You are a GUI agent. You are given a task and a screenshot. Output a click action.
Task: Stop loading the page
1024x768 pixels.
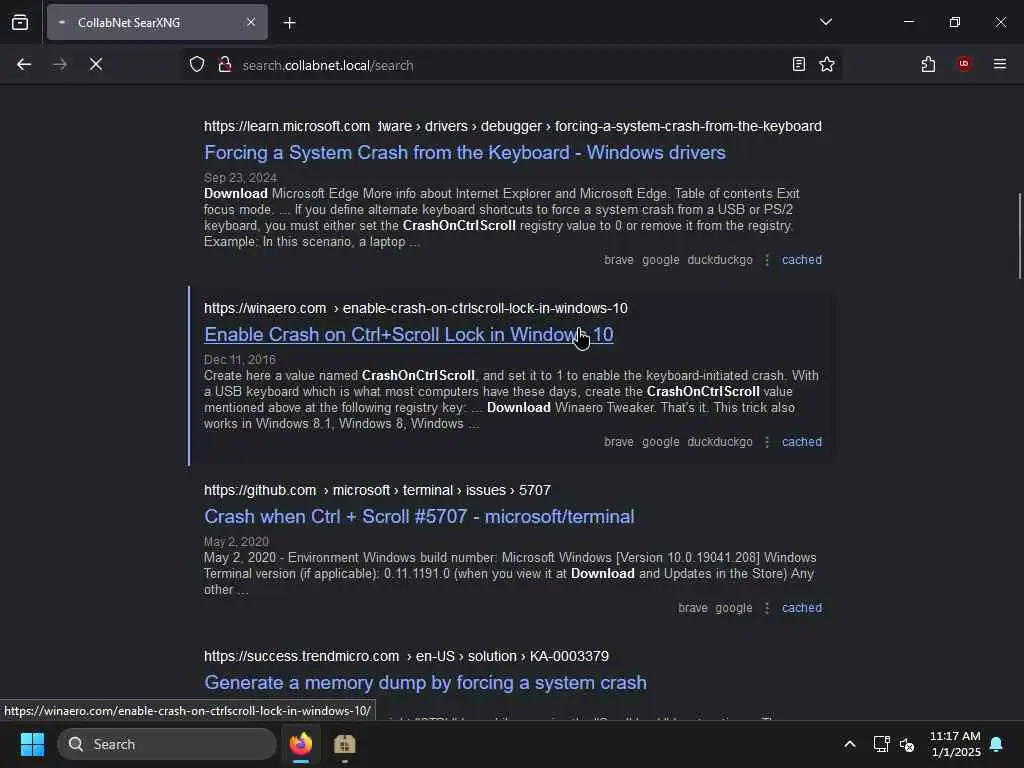(96, 64)
